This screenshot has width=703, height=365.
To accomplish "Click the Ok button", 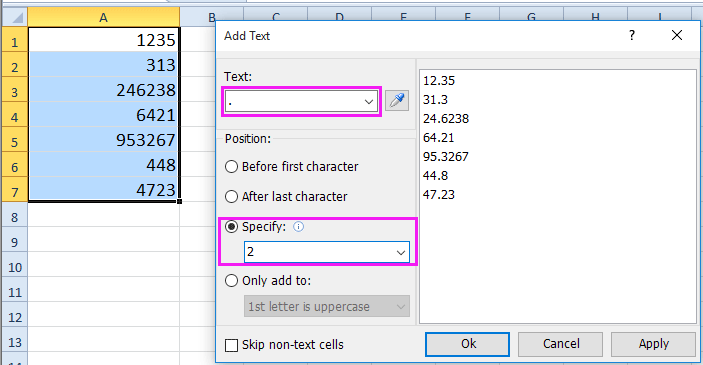I will point(467,344).
